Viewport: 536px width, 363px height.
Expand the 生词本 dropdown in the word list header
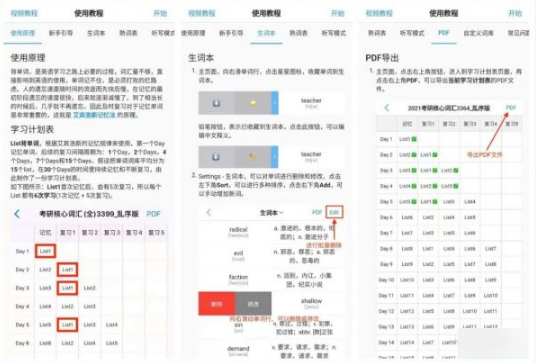click(x=271, y=213)
